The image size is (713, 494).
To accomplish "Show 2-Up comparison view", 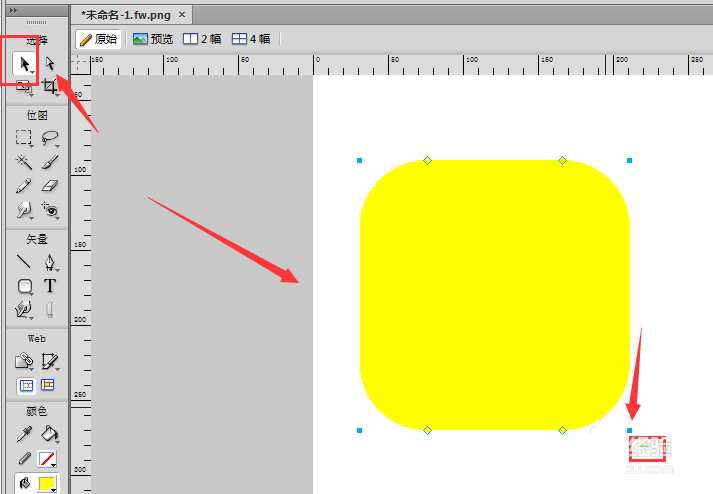I will click(202, 39).
